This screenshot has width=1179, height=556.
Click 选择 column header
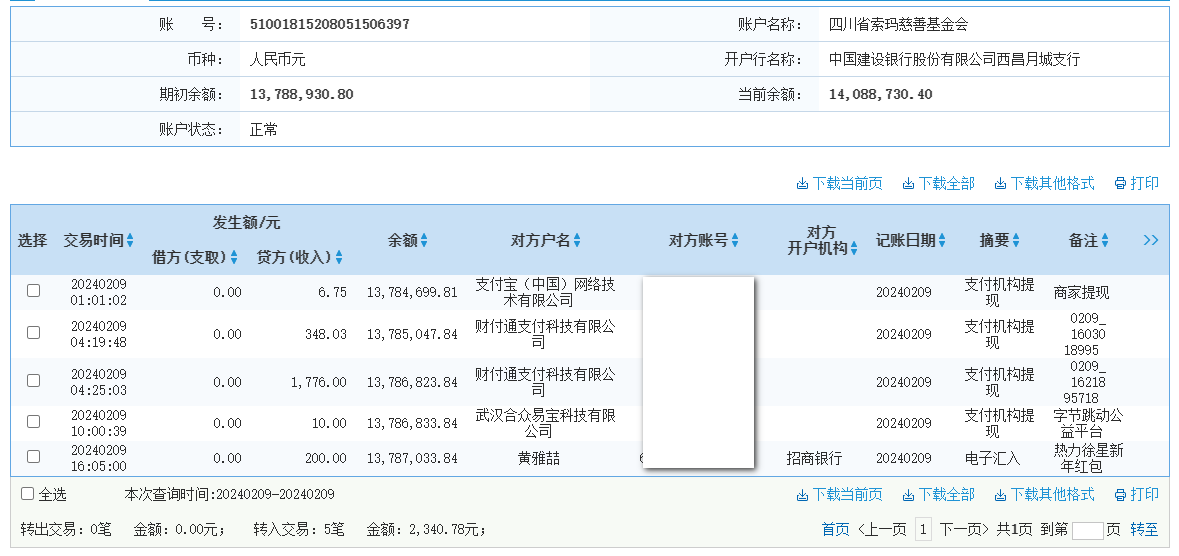point(32,240)
